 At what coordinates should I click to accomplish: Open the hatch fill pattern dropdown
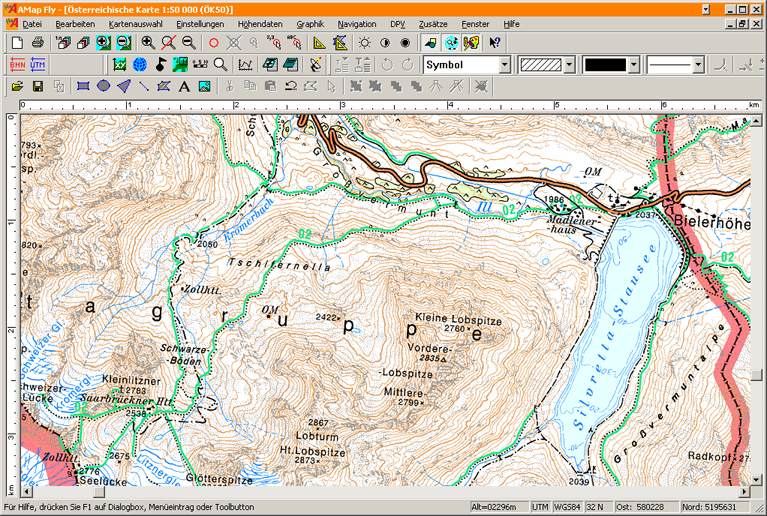coord(569,65)
